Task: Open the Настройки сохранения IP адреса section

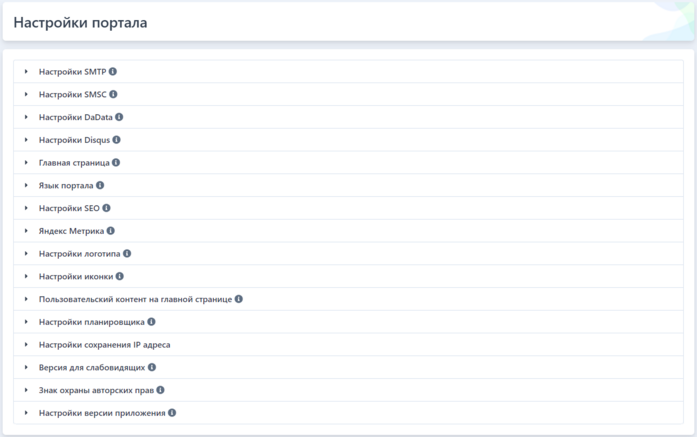Action: (x=104, y=345)
